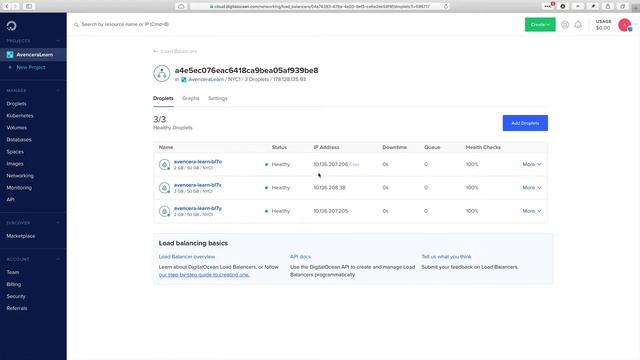Select the Droplets tab

point(163,98)
